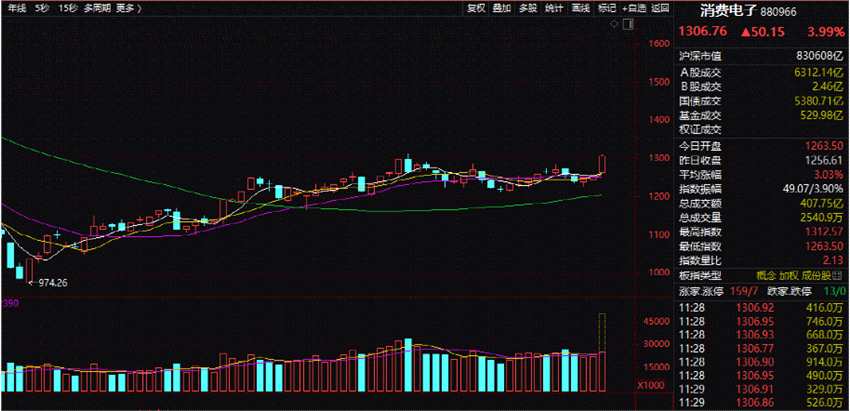Activate the 画线 drawing tool
This screenshot has width=850, height=411.
580,8
